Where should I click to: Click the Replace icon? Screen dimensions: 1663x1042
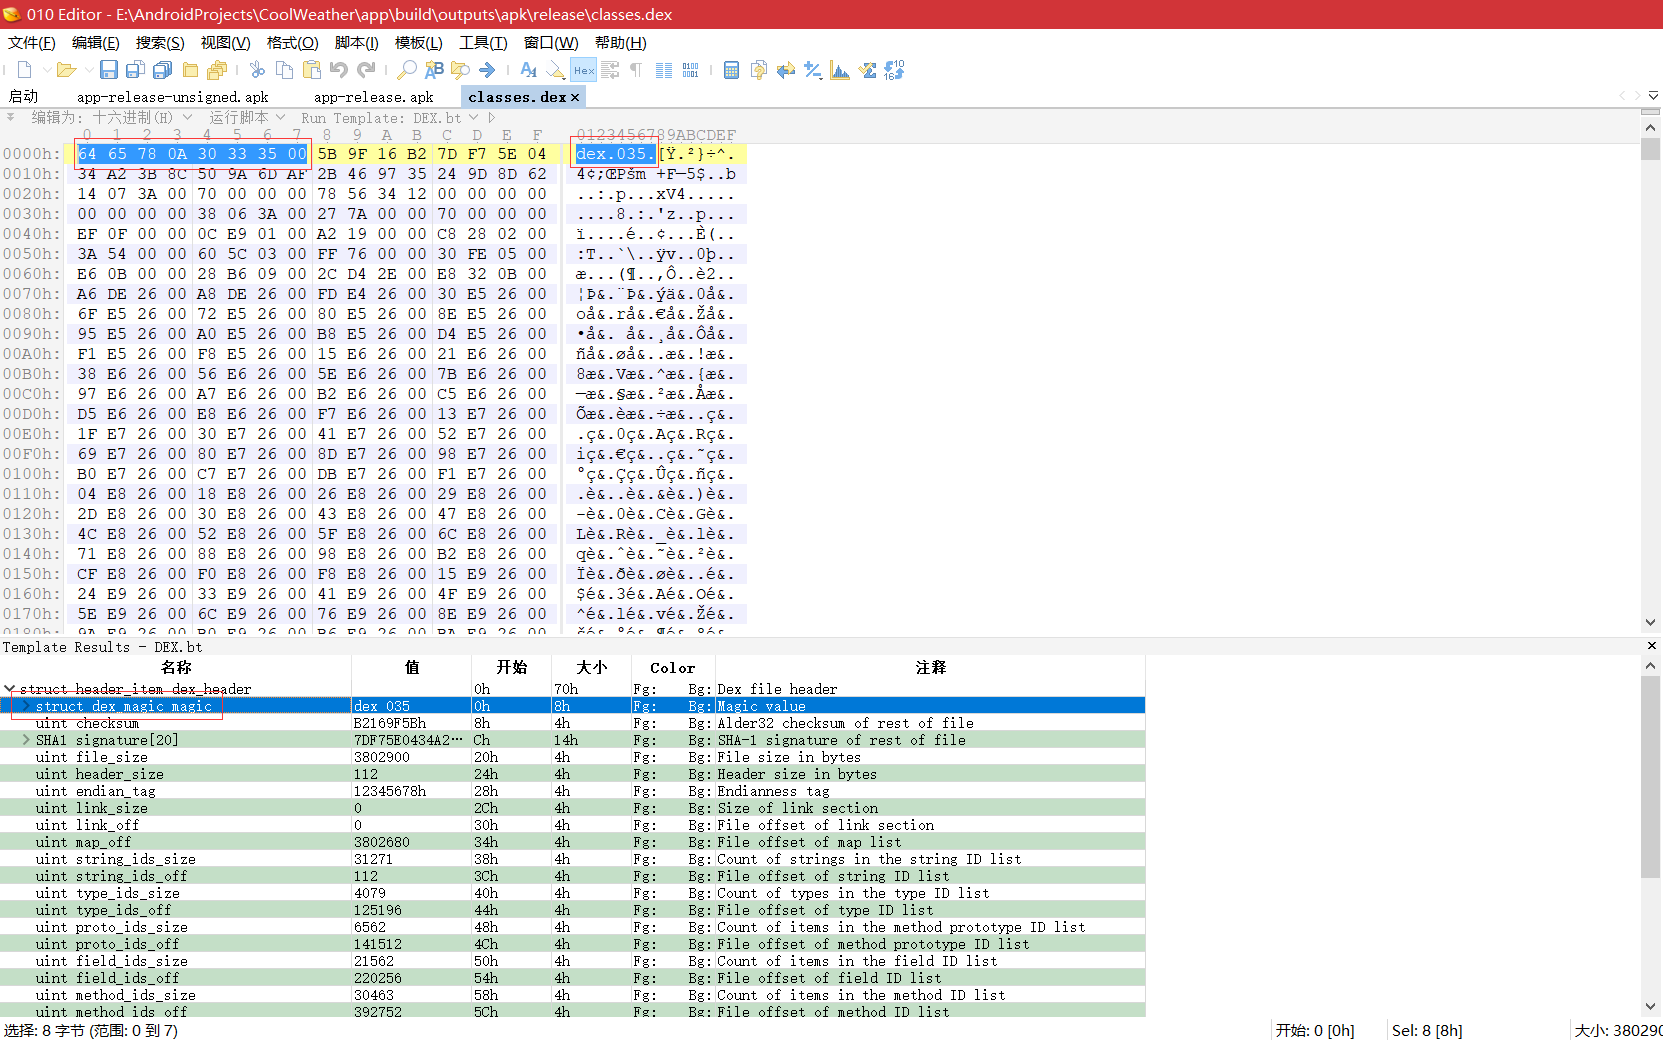pyautogui.click(x=434, y=70)
